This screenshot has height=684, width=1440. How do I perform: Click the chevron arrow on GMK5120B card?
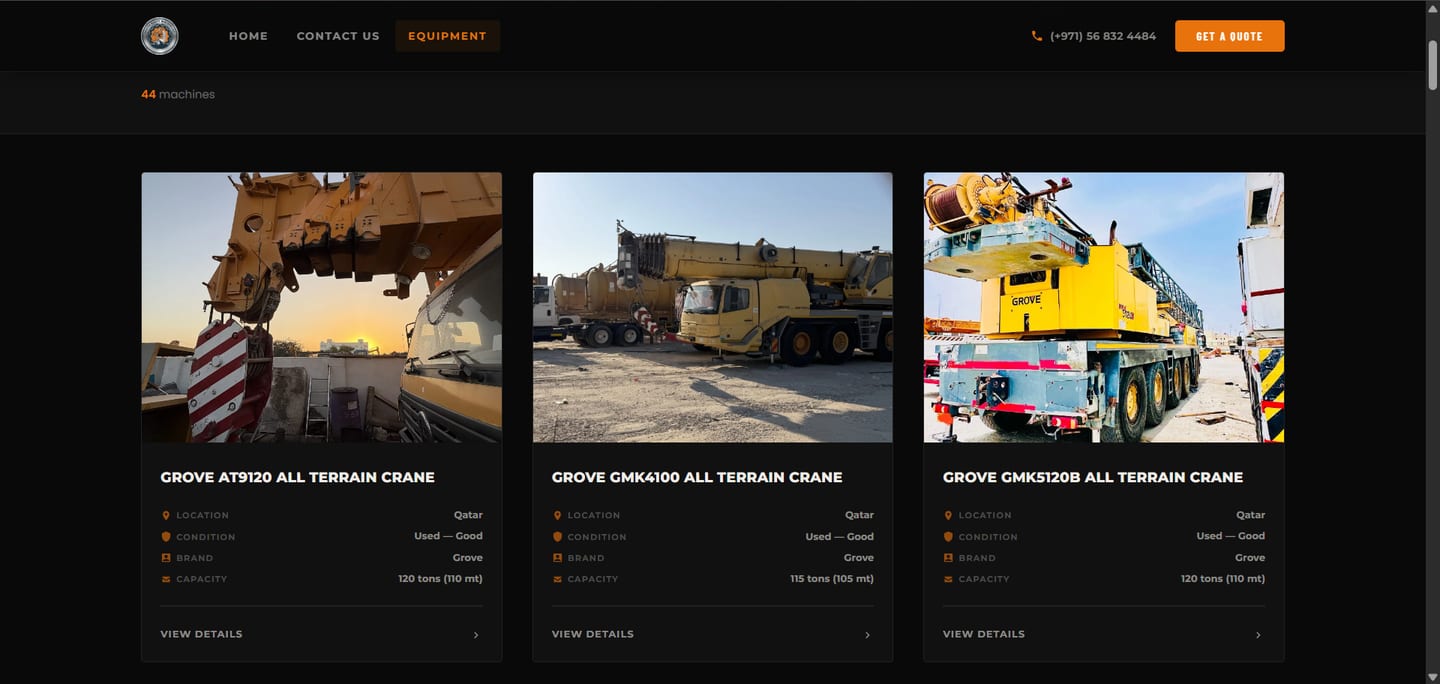(x=1258, y=635)
